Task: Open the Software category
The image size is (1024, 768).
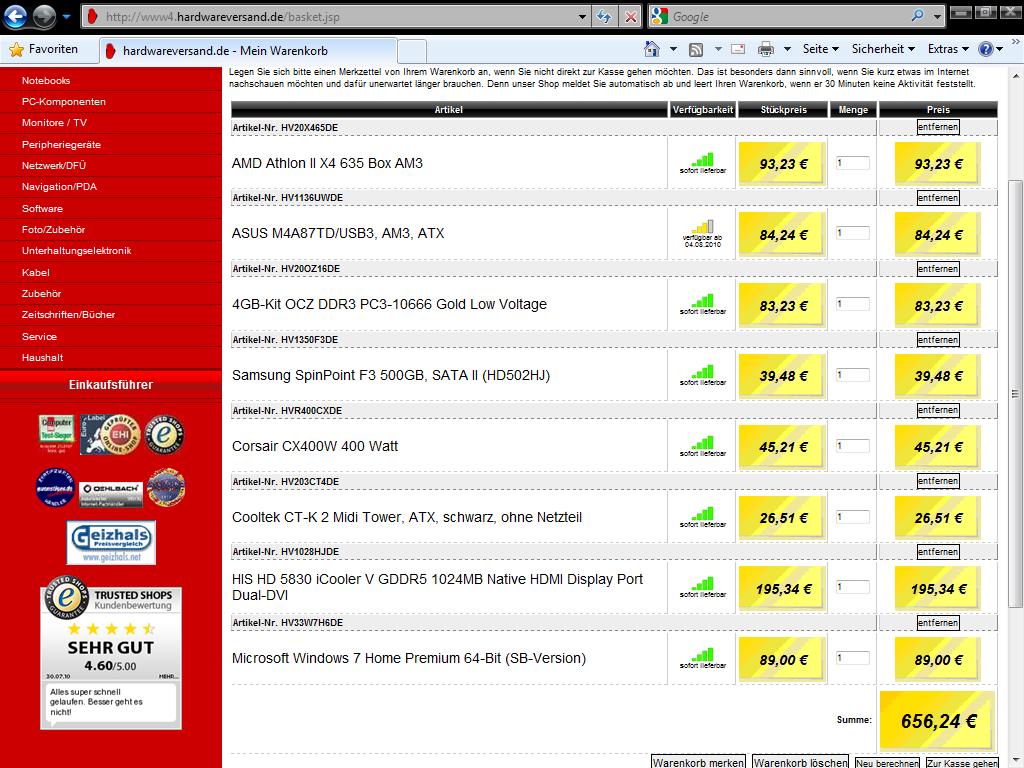Action: coord(42,208)
